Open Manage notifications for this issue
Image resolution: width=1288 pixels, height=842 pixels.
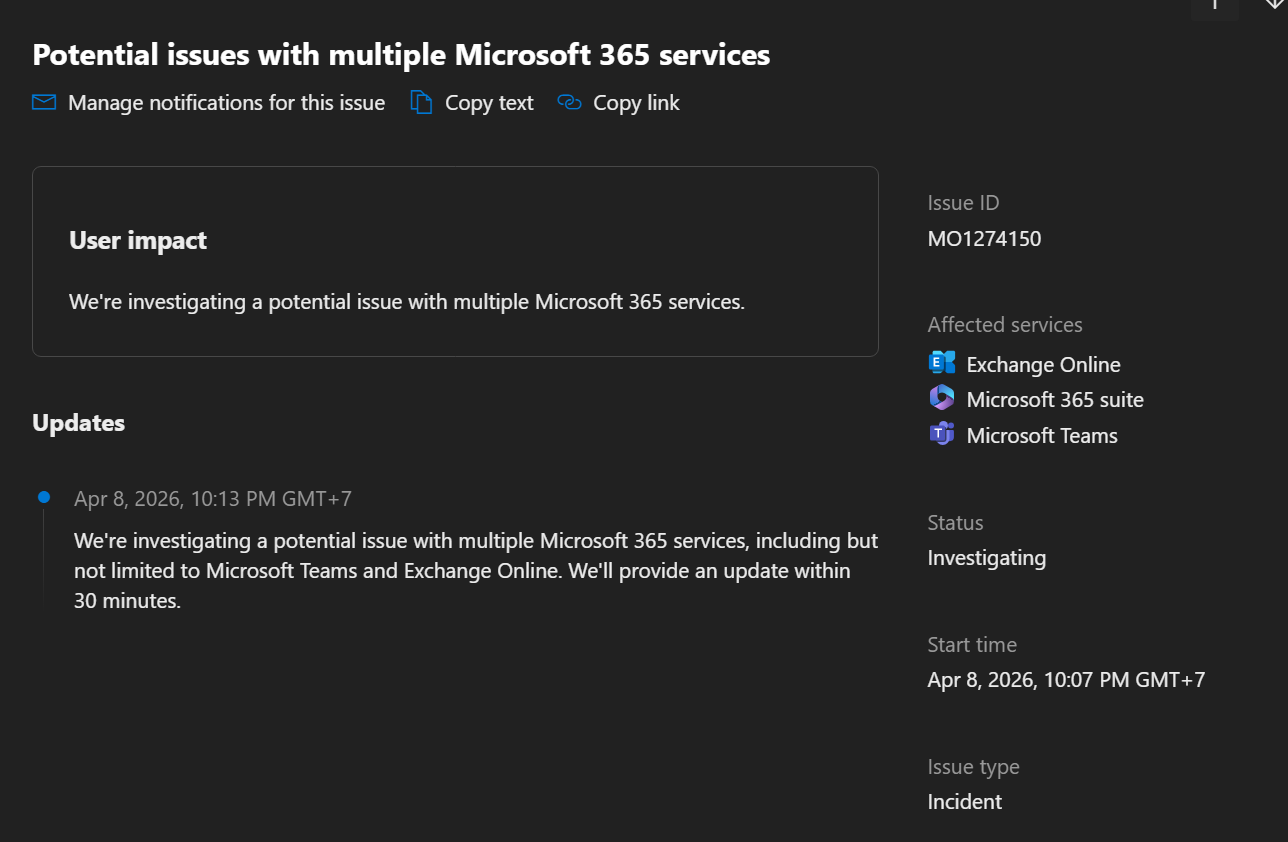226,103
